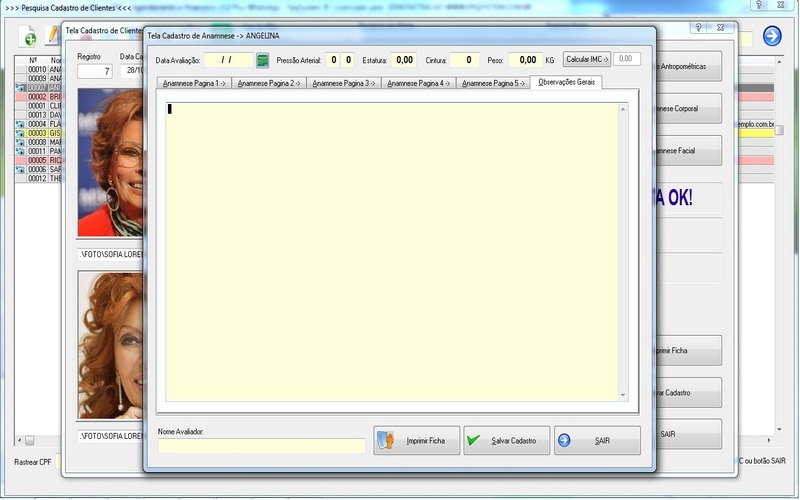
Task: Click Anamnese Facial button in client window
Action: click(x=689, y=151)
